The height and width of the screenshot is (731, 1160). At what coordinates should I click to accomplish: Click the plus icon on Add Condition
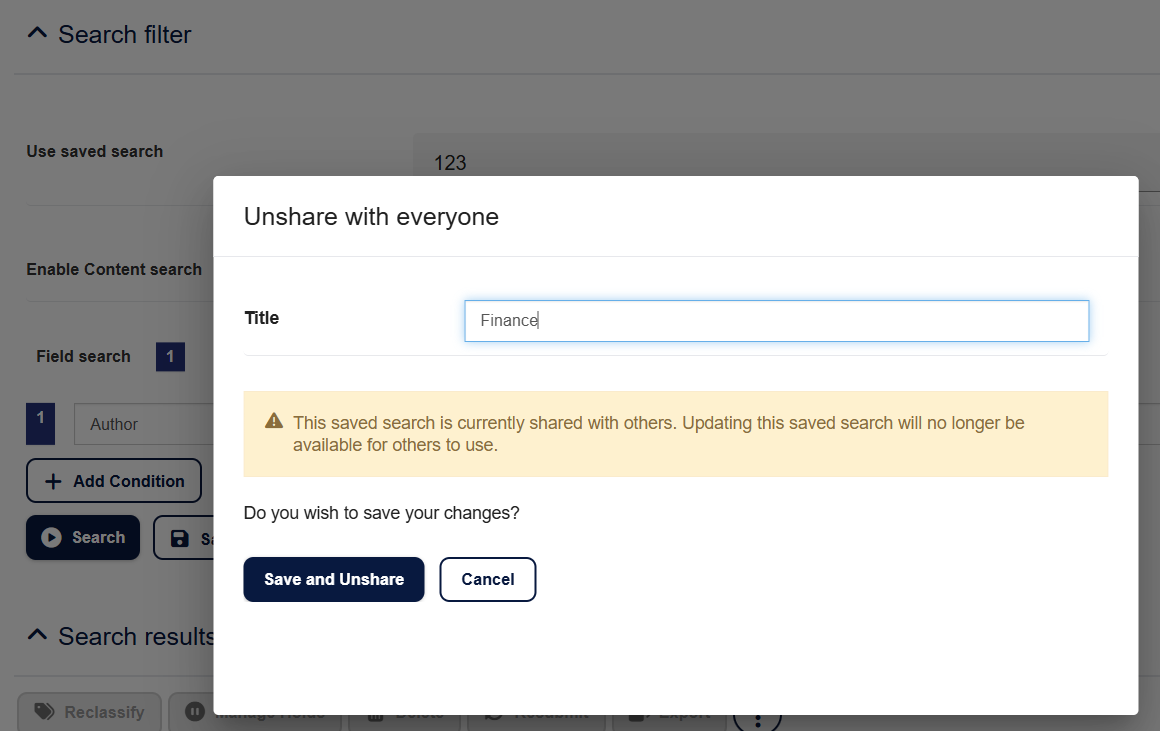[54, 481]
